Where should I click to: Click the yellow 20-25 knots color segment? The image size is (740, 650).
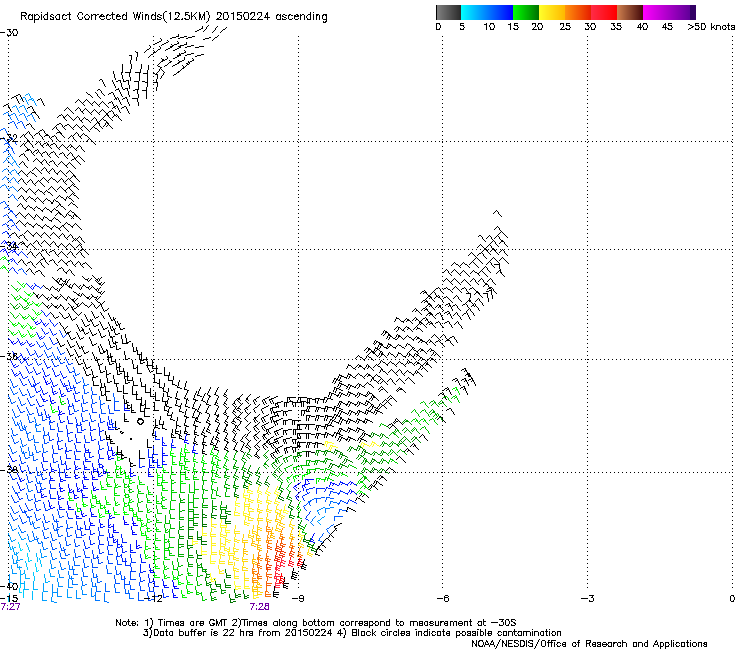[552, 12]
